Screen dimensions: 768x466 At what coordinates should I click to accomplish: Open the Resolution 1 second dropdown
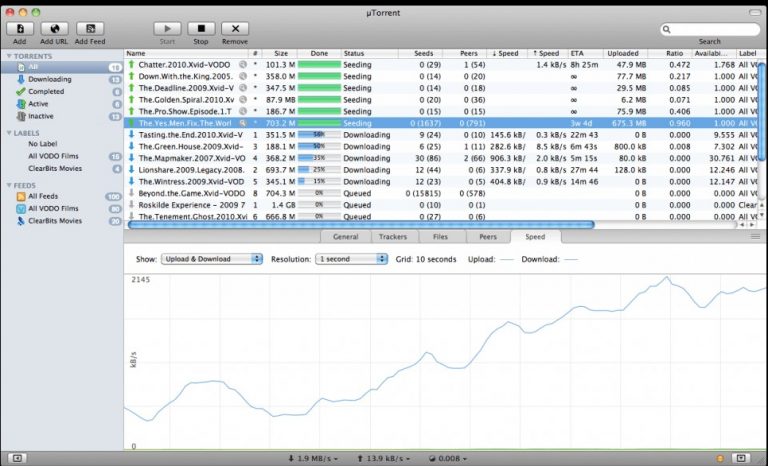tap(351, 259)
